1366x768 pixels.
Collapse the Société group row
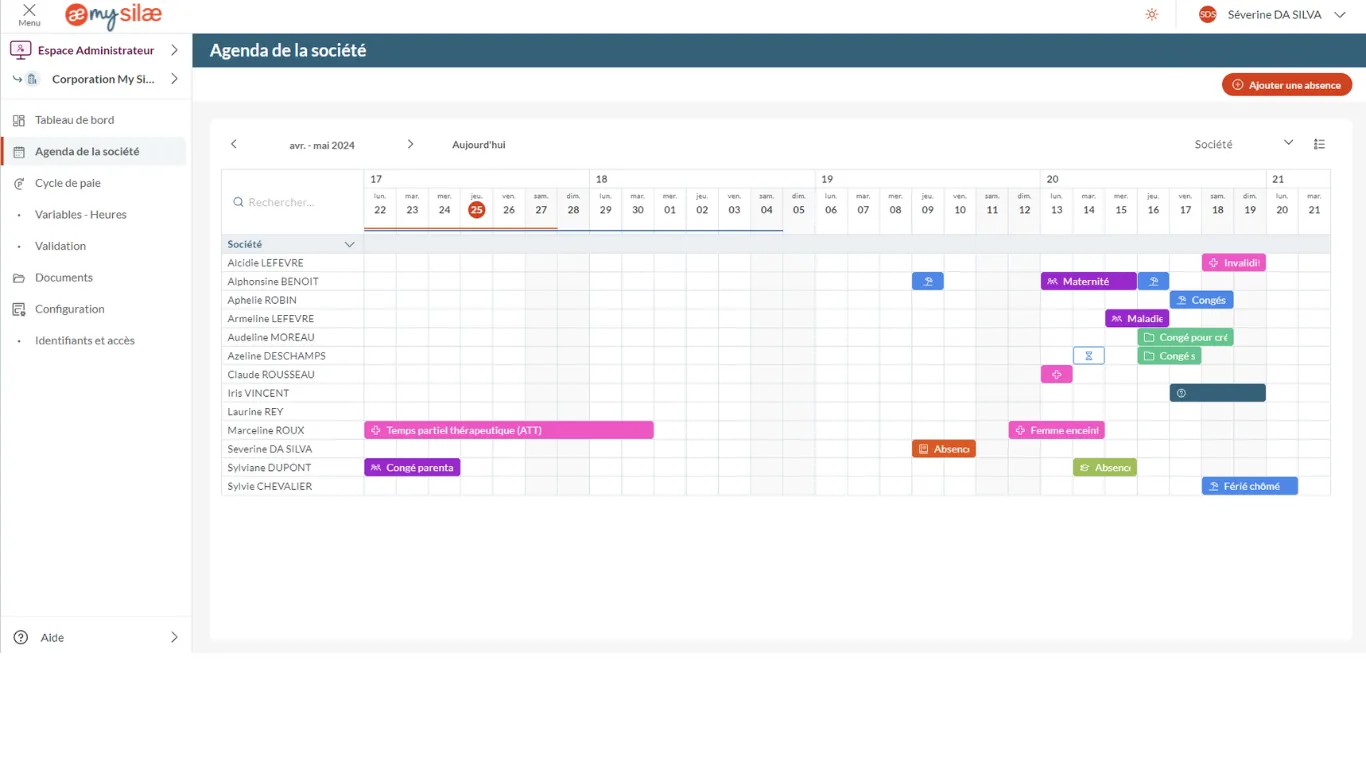click(350, 244)
